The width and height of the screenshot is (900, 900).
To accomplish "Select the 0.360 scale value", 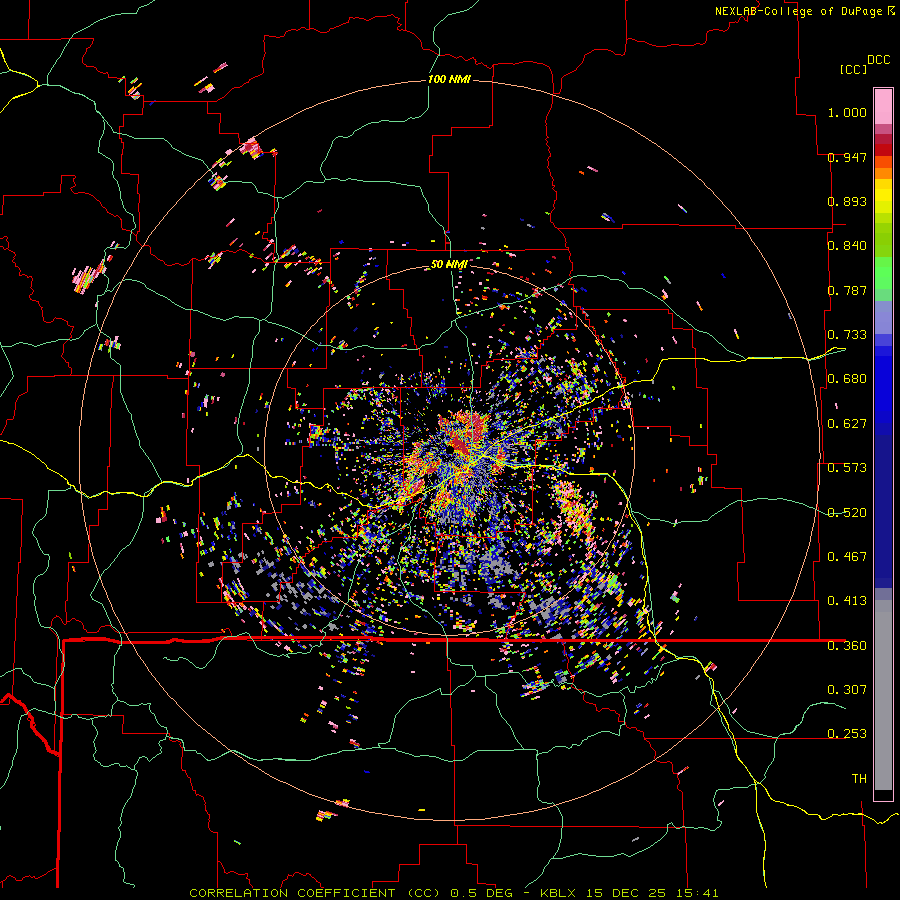I will 847,646.
